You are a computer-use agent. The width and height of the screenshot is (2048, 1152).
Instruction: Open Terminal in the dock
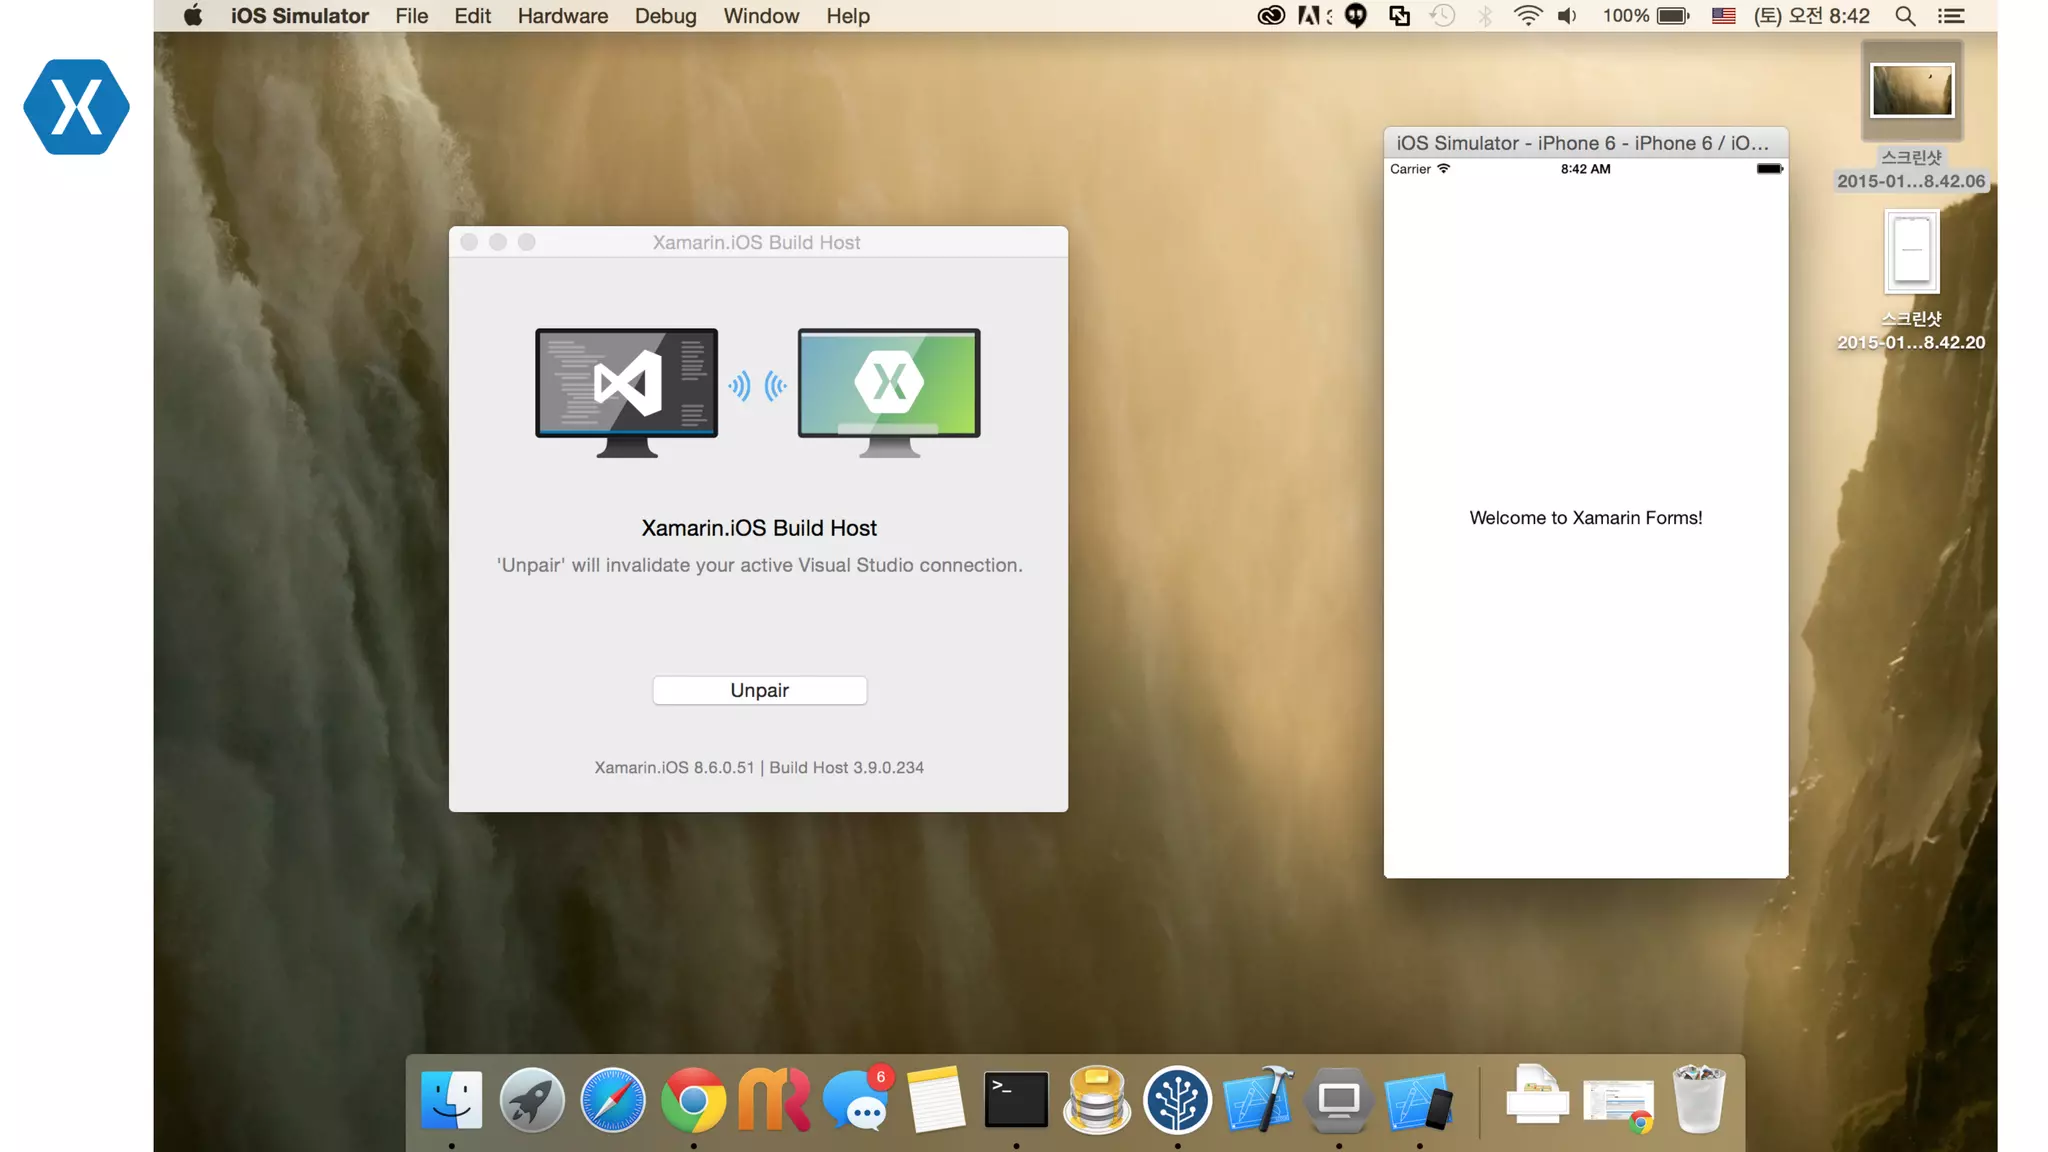coord(1016,1100)
